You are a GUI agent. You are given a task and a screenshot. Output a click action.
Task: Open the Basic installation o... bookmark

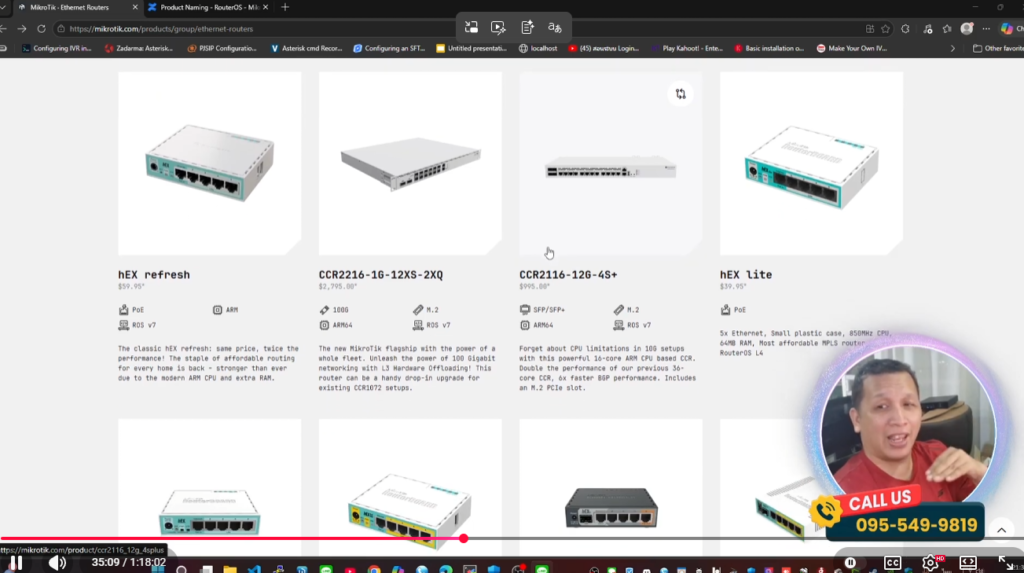pyautogui.click(x=769, y=48)
